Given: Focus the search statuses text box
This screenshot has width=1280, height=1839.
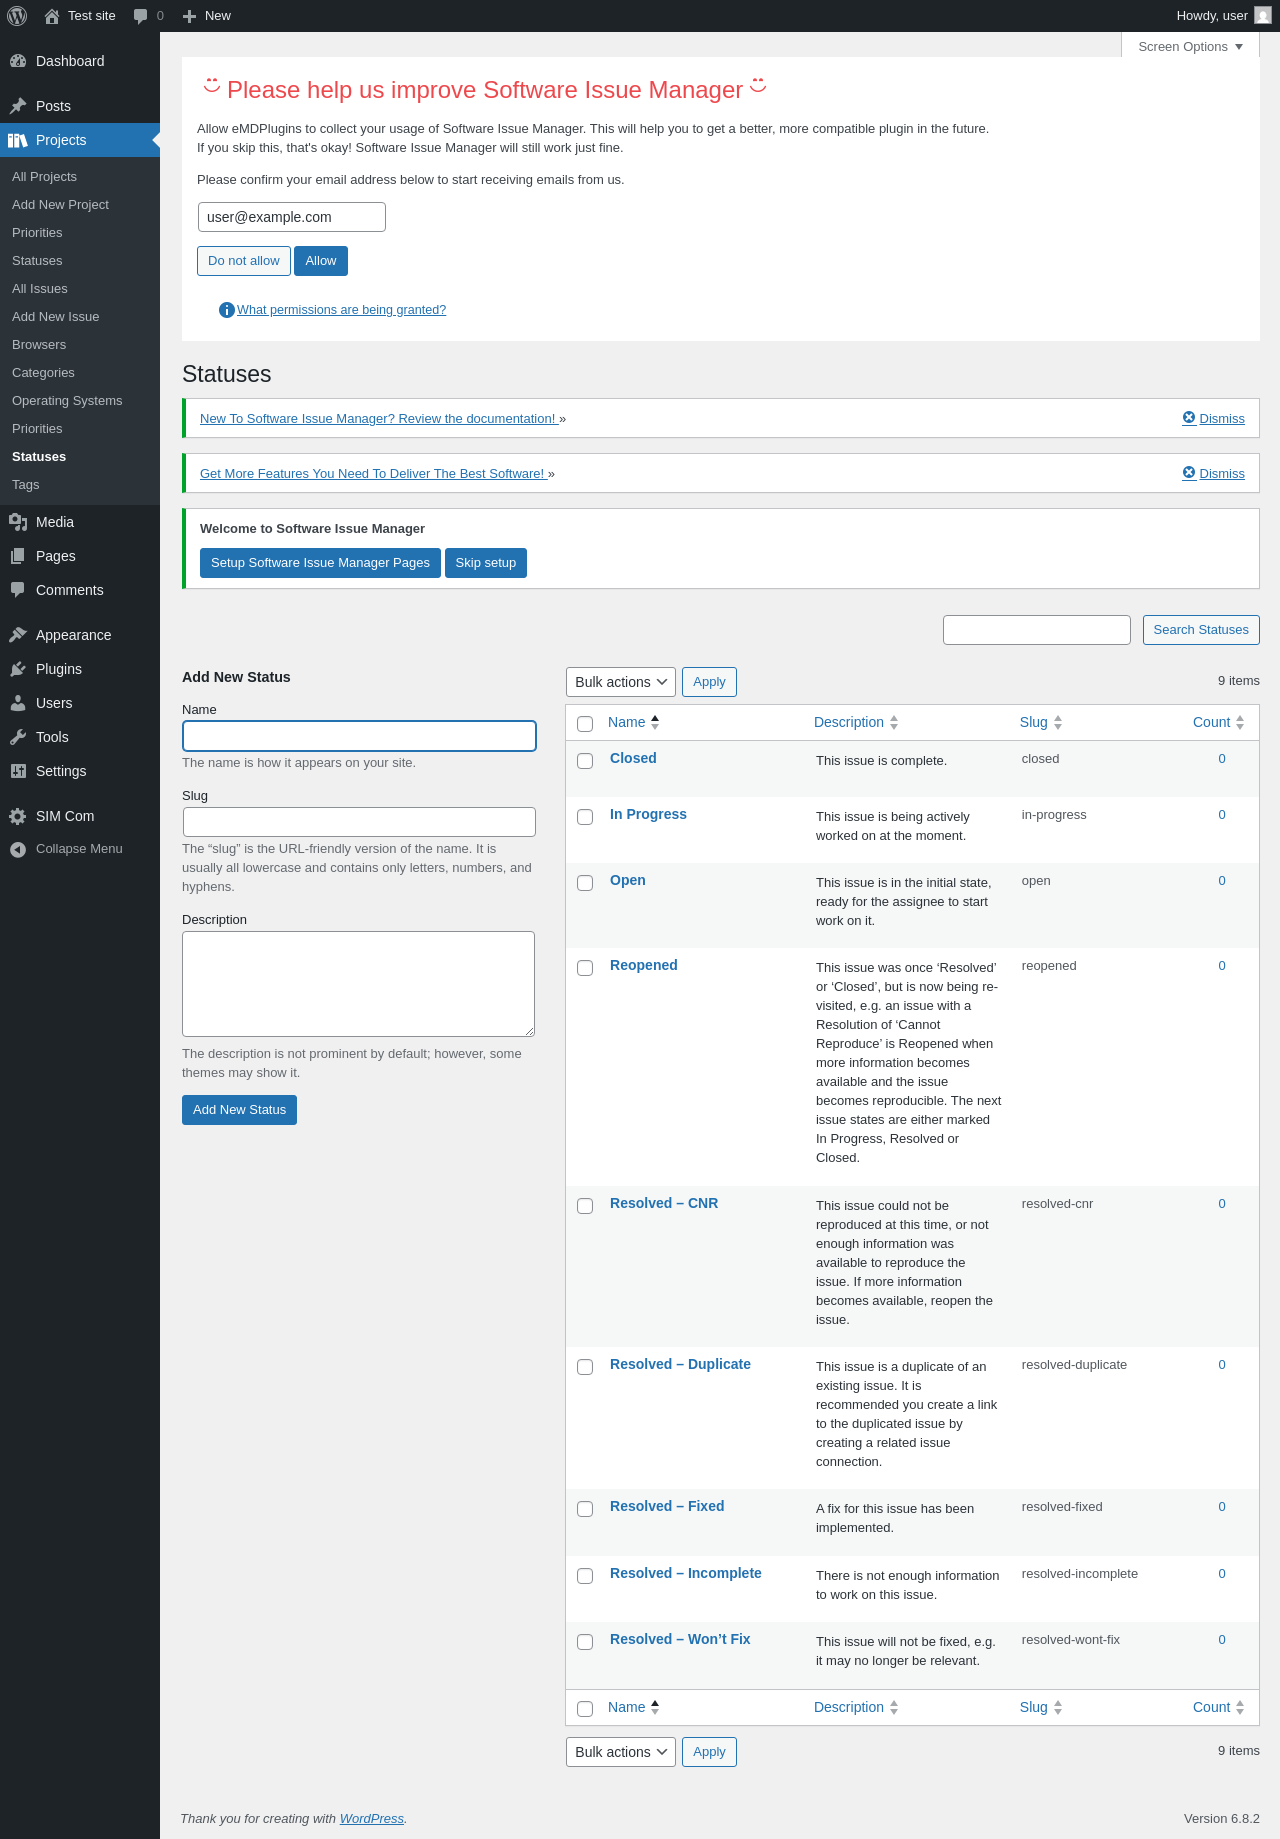Looking at the screenshot, I should [1037, 630].
